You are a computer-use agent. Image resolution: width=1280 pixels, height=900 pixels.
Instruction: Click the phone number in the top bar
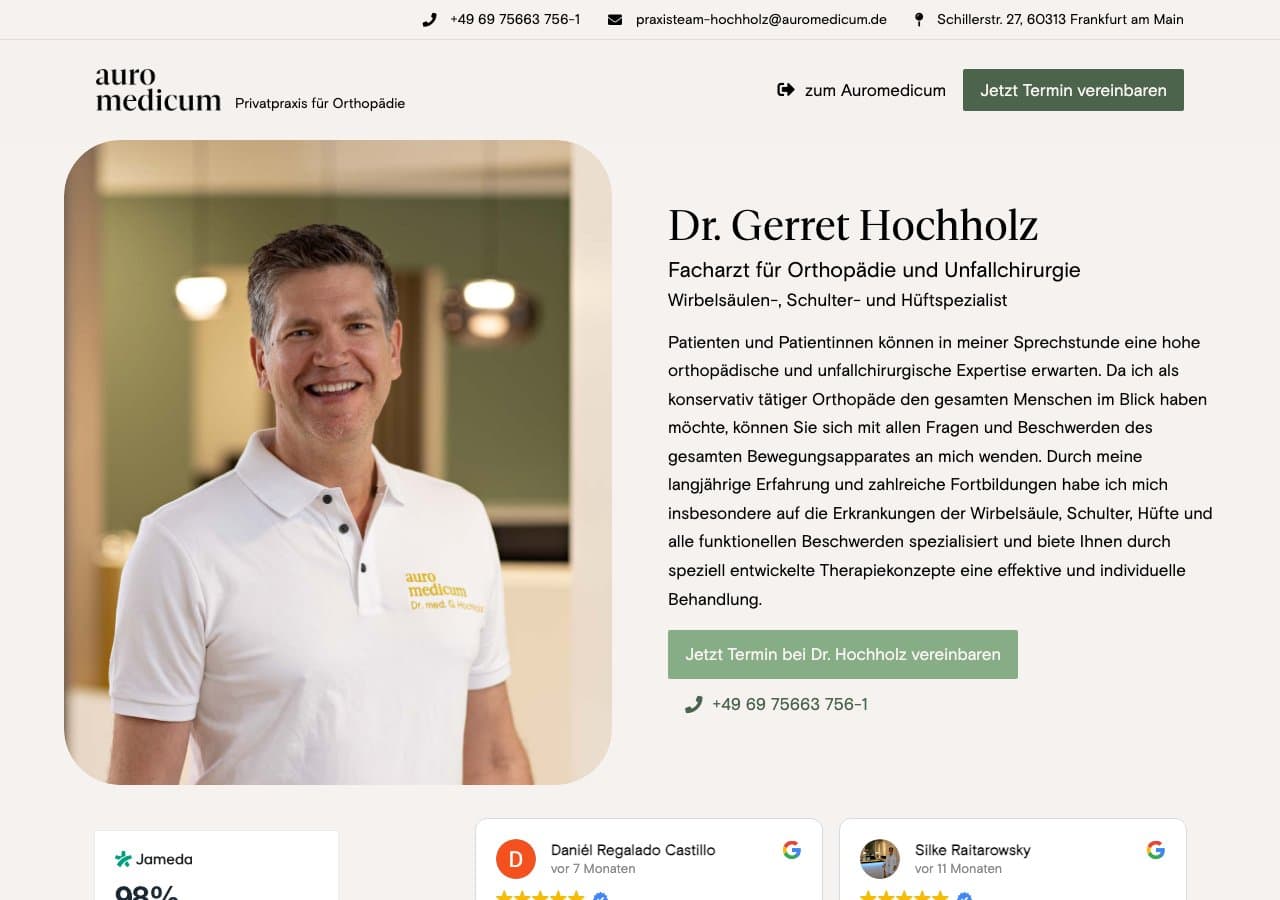pyautogui.click(x=516, y=19)
